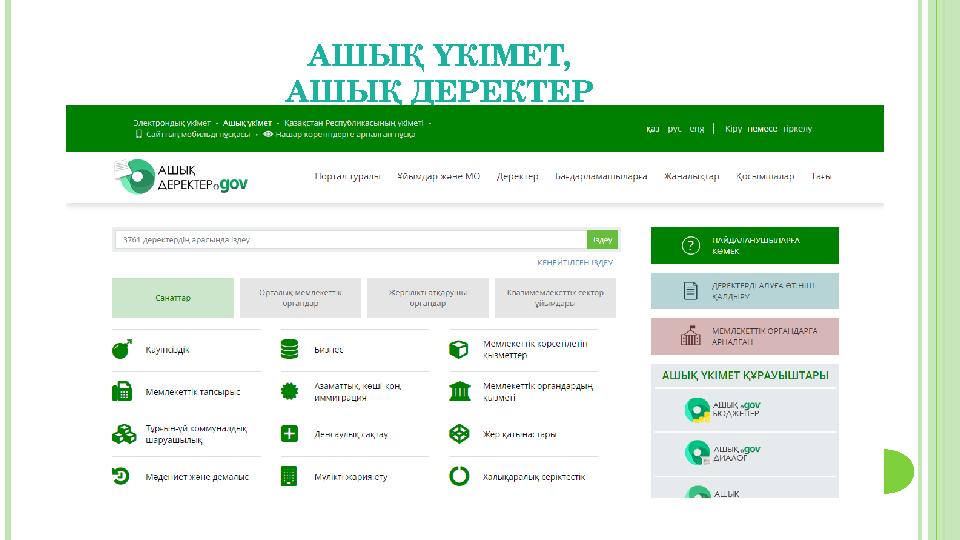The height and width of the screenshot is (540, 960).
Task: Open the Қауіпсіздік category text
Action: 167,350
